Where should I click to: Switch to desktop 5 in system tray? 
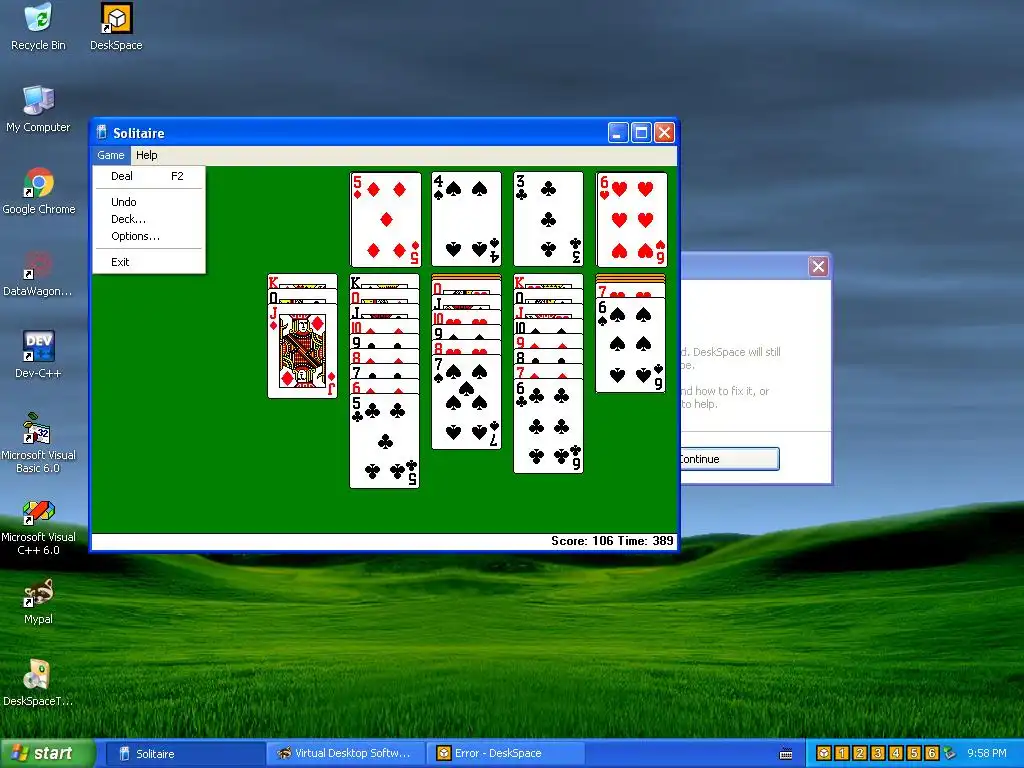click(914, 753)
